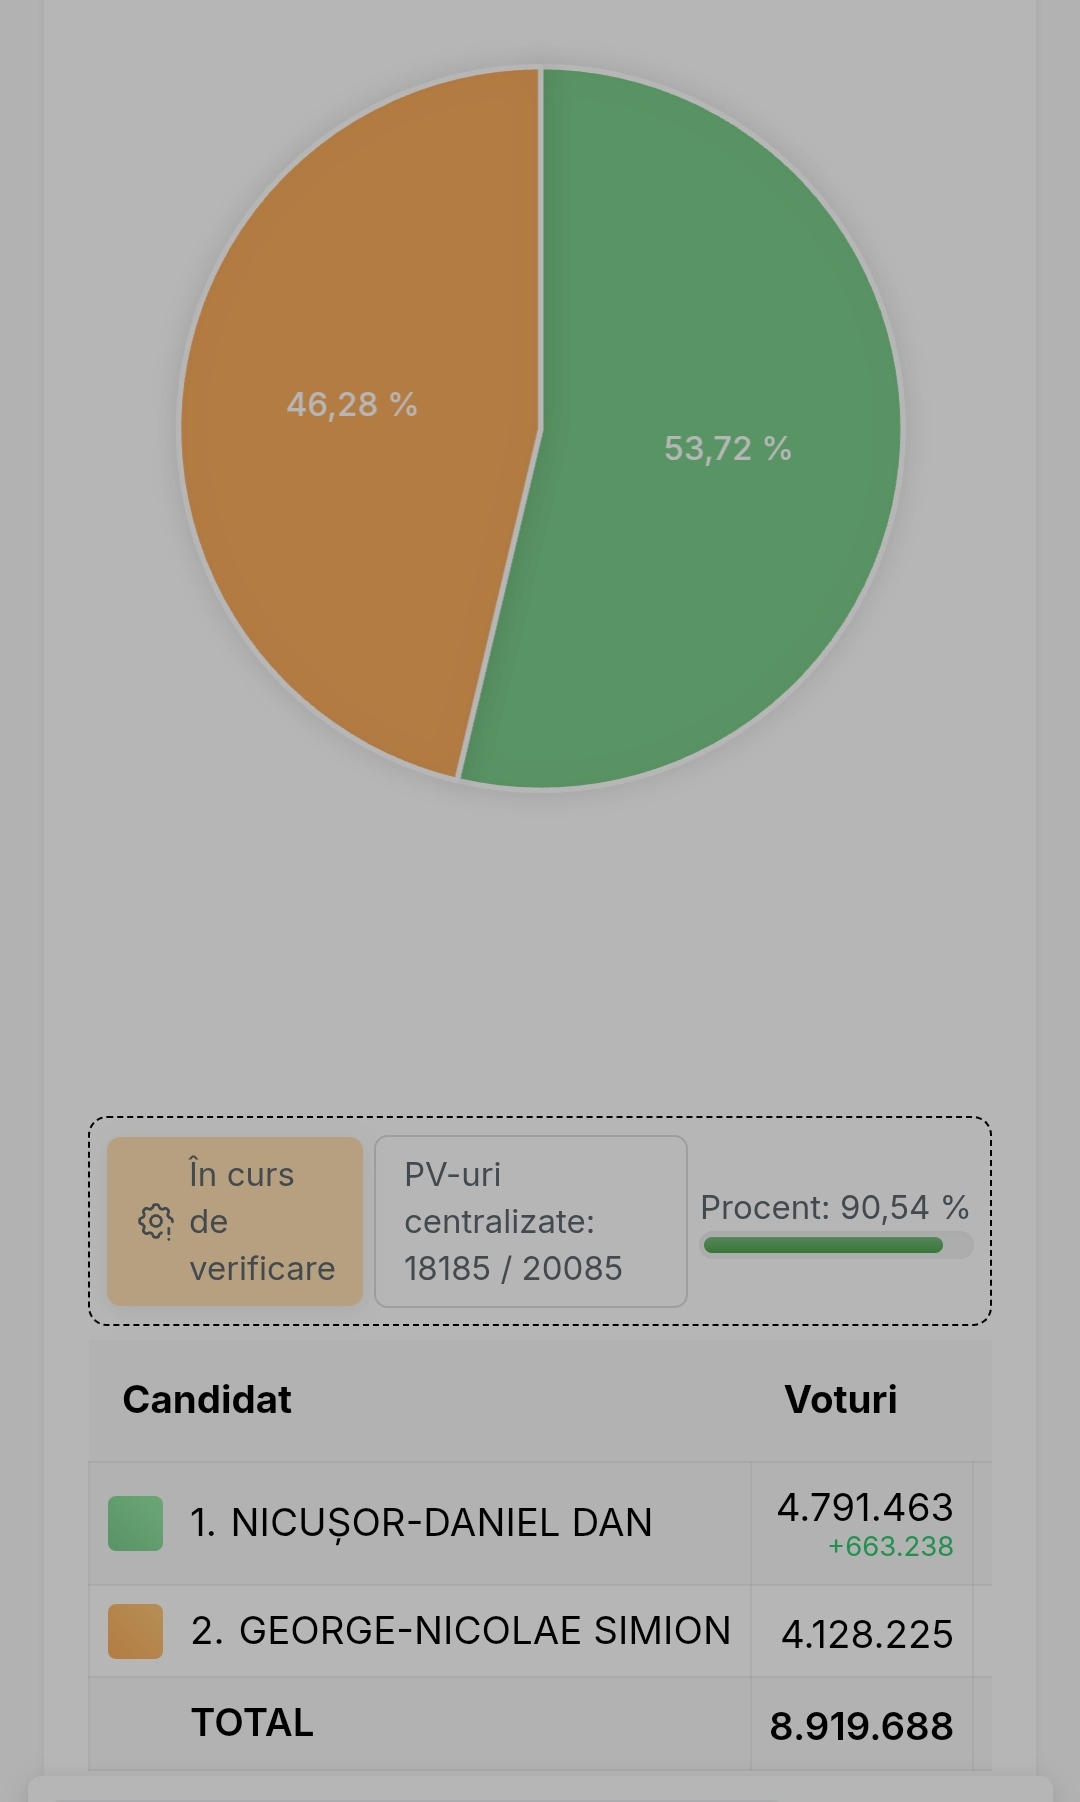1080x1802 pixels.
Task: Click the 4.128.225 vote count
Action: [867, 1634]
